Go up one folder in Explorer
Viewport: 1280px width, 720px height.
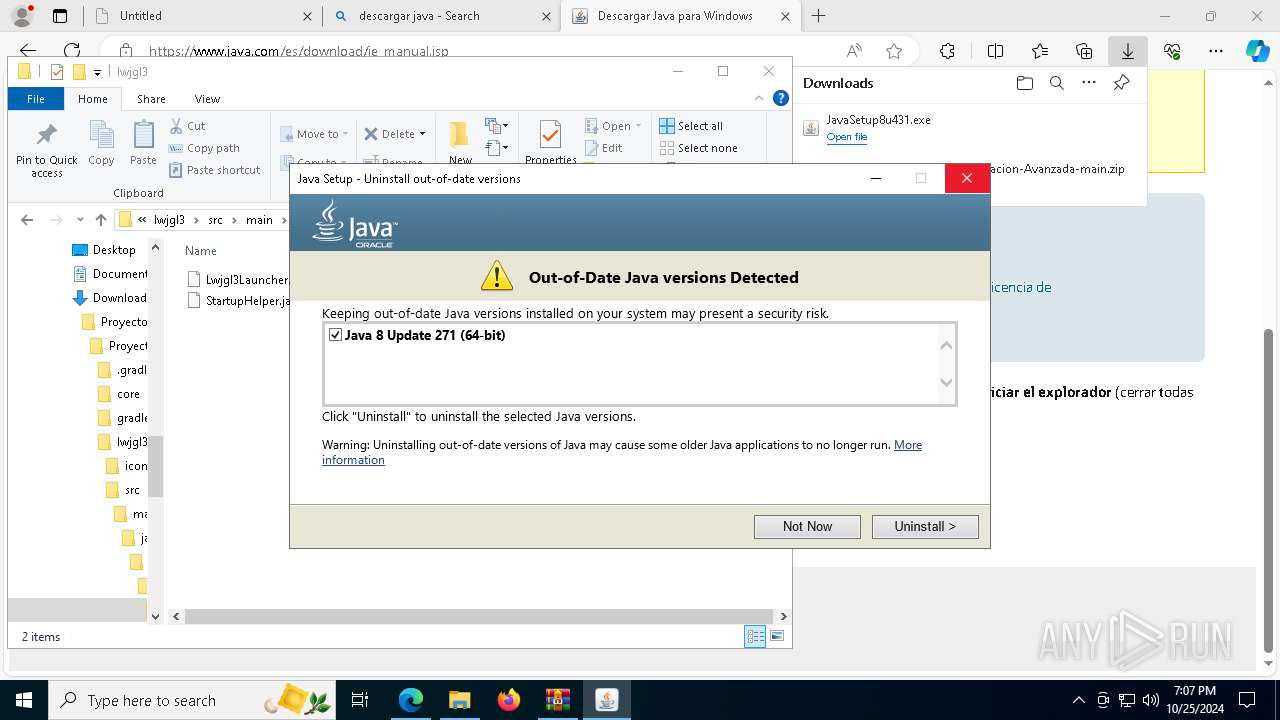101,220
